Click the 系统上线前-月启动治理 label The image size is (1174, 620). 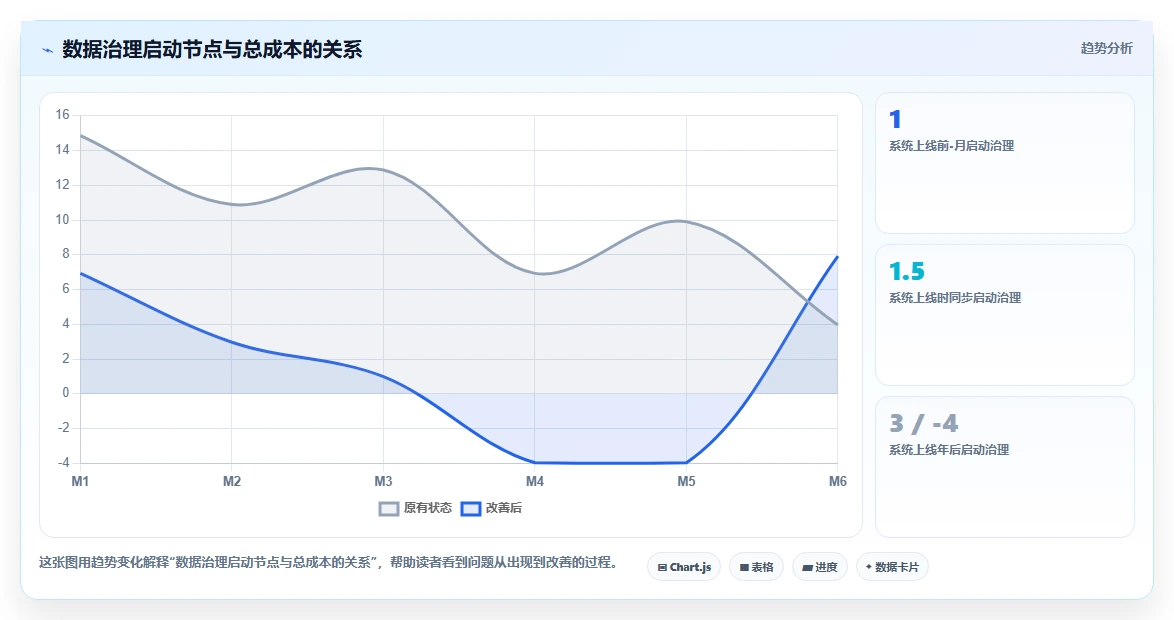[x=951, y=146]
